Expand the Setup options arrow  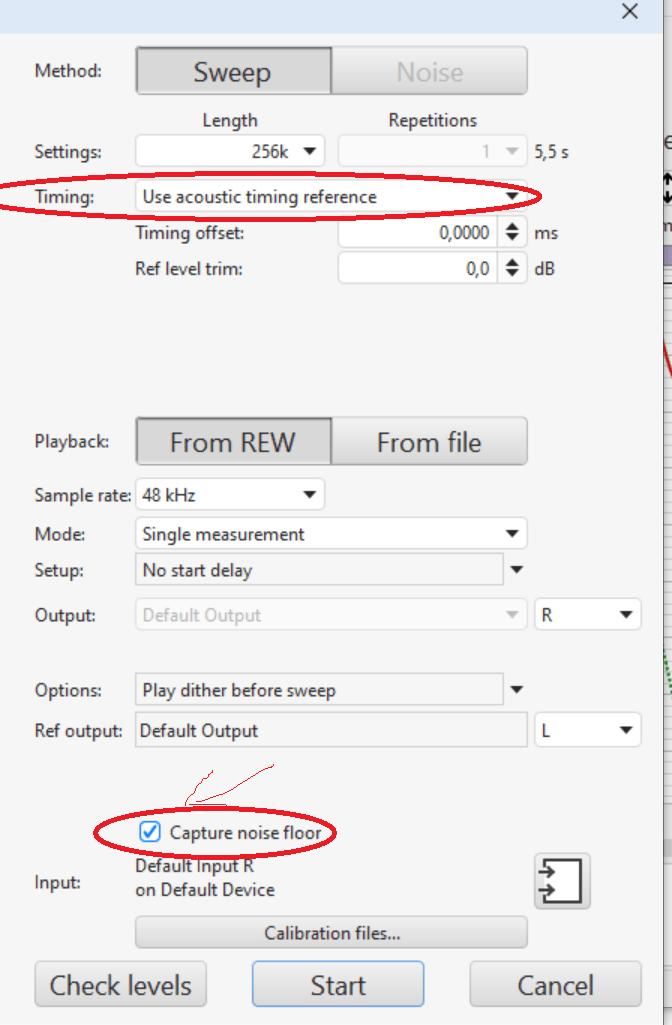pyautogui.click(x=516, y=570)
